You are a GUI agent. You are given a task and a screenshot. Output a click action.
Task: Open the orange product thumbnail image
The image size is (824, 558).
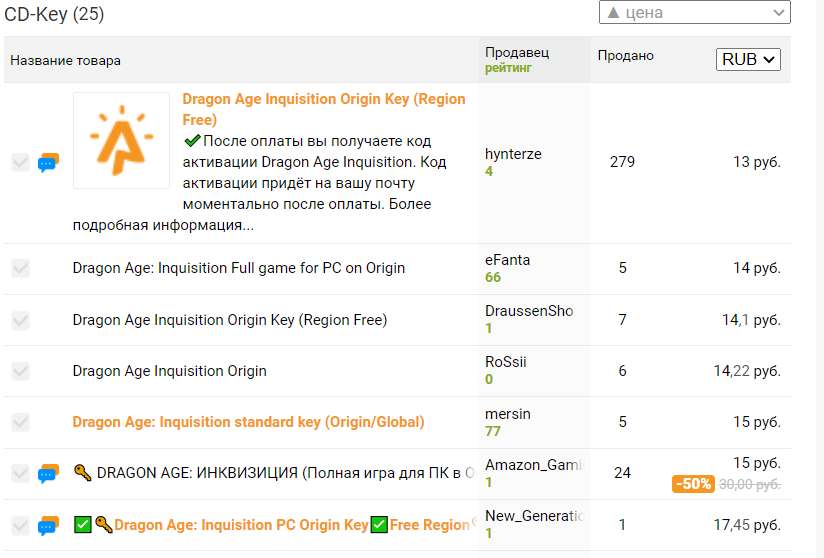pyautogui.click(x=121, y=140)
